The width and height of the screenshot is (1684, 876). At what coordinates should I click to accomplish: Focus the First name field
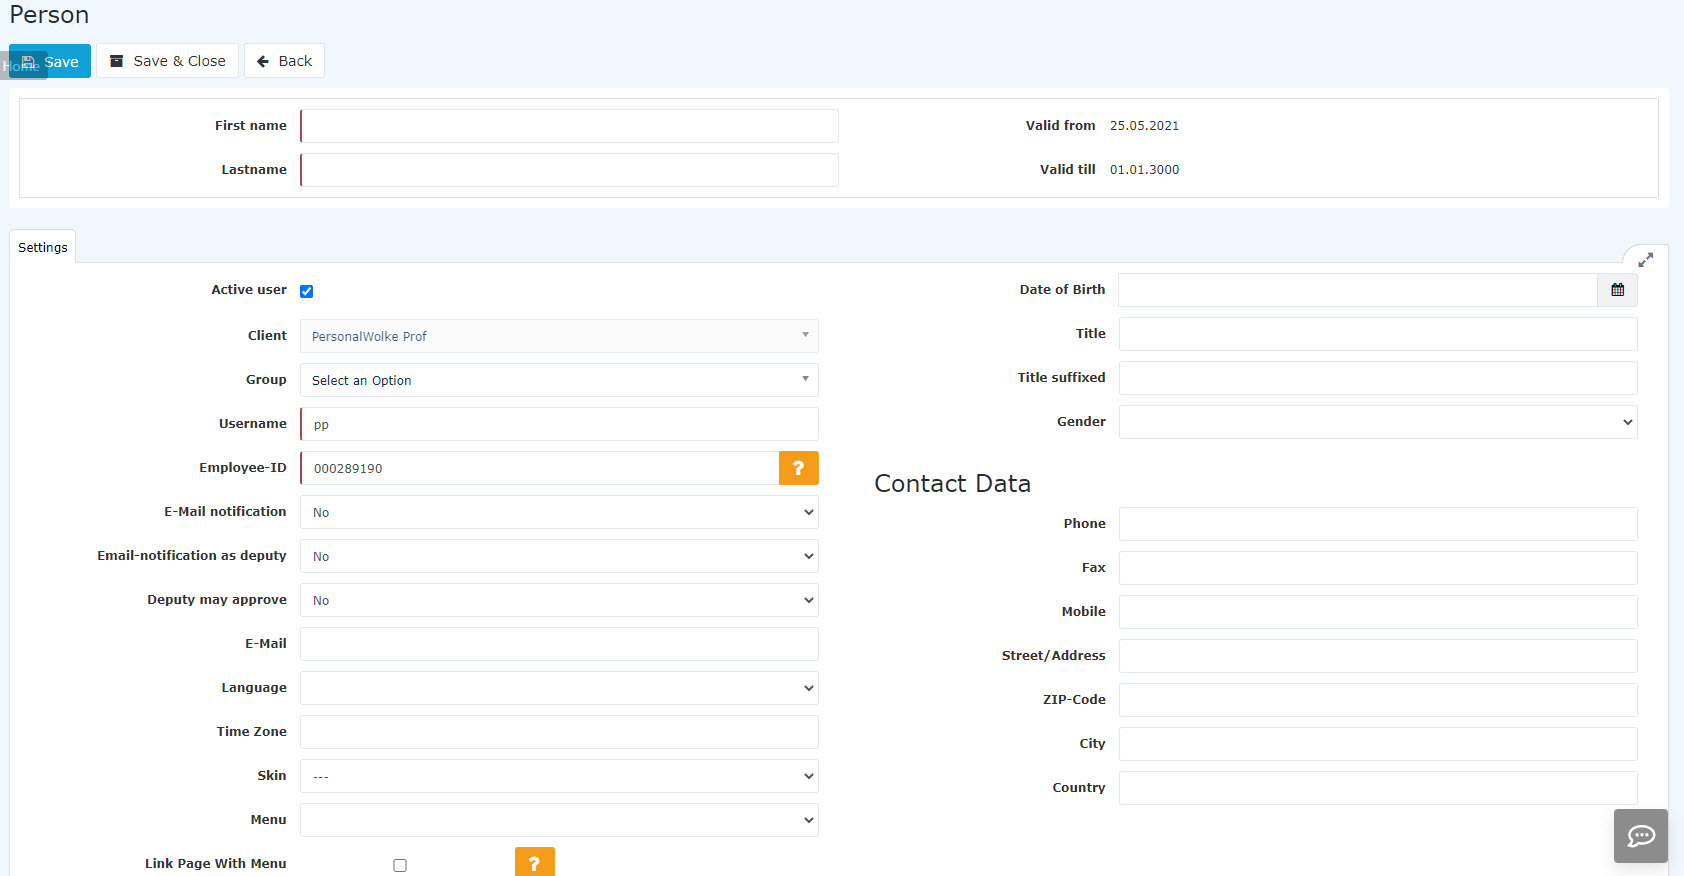click(x=569, y=126)
